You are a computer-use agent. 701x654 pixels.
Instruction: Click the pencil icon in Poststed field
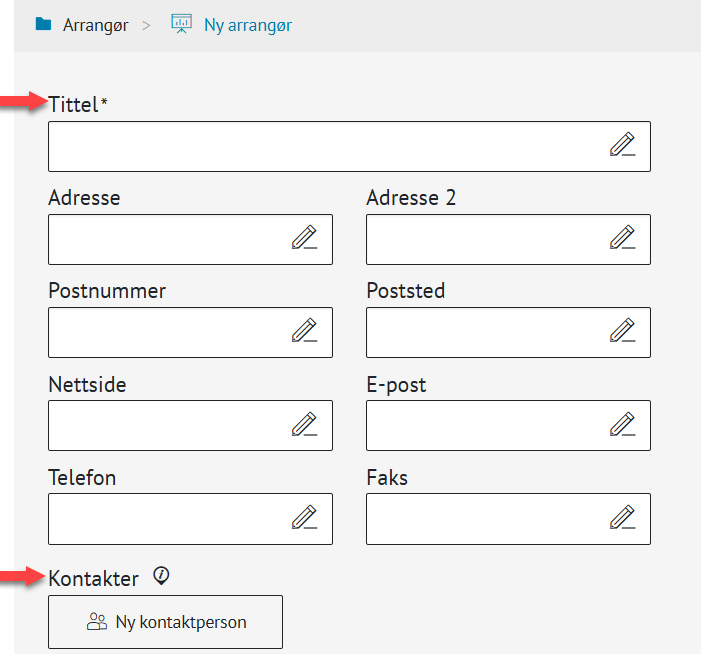(622, 332)
